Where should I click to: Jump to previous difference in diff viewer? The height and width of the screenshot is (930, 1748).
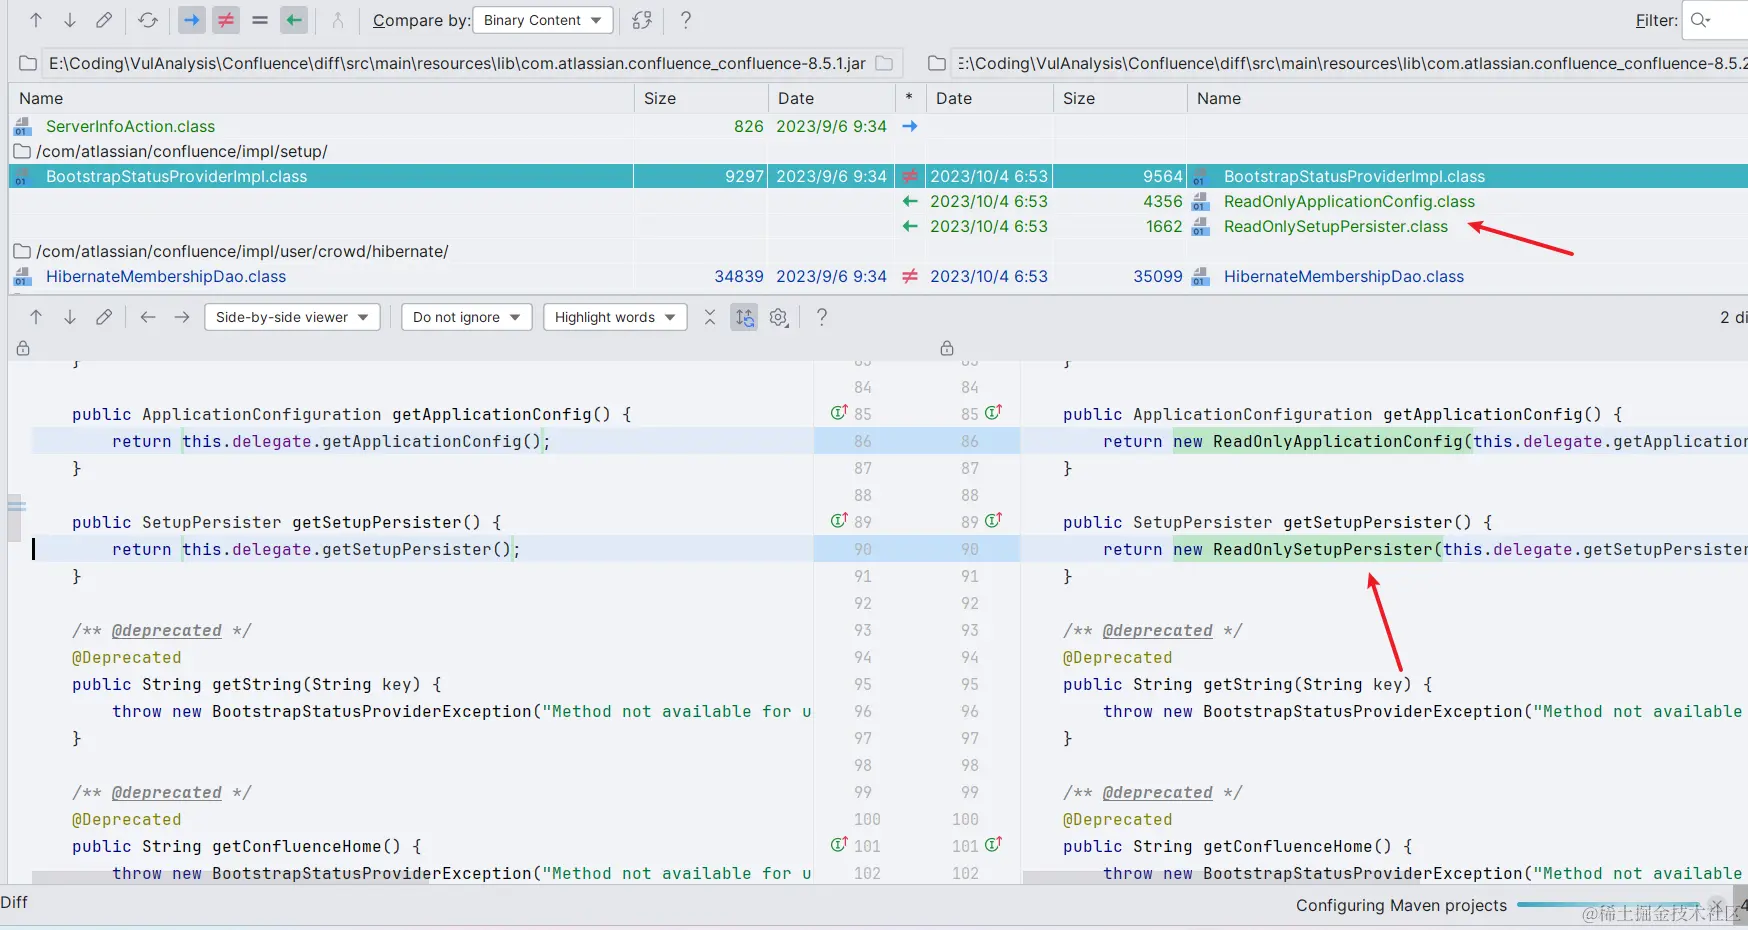(x=36, y=317)
